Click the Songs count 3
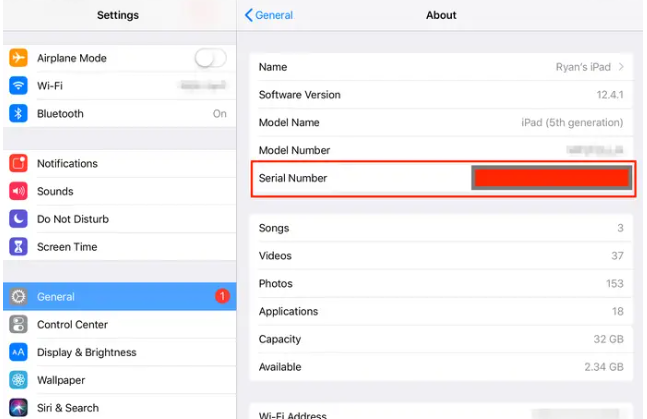The height and width of the screenshot is (419, 647). (x=620, y=228)
